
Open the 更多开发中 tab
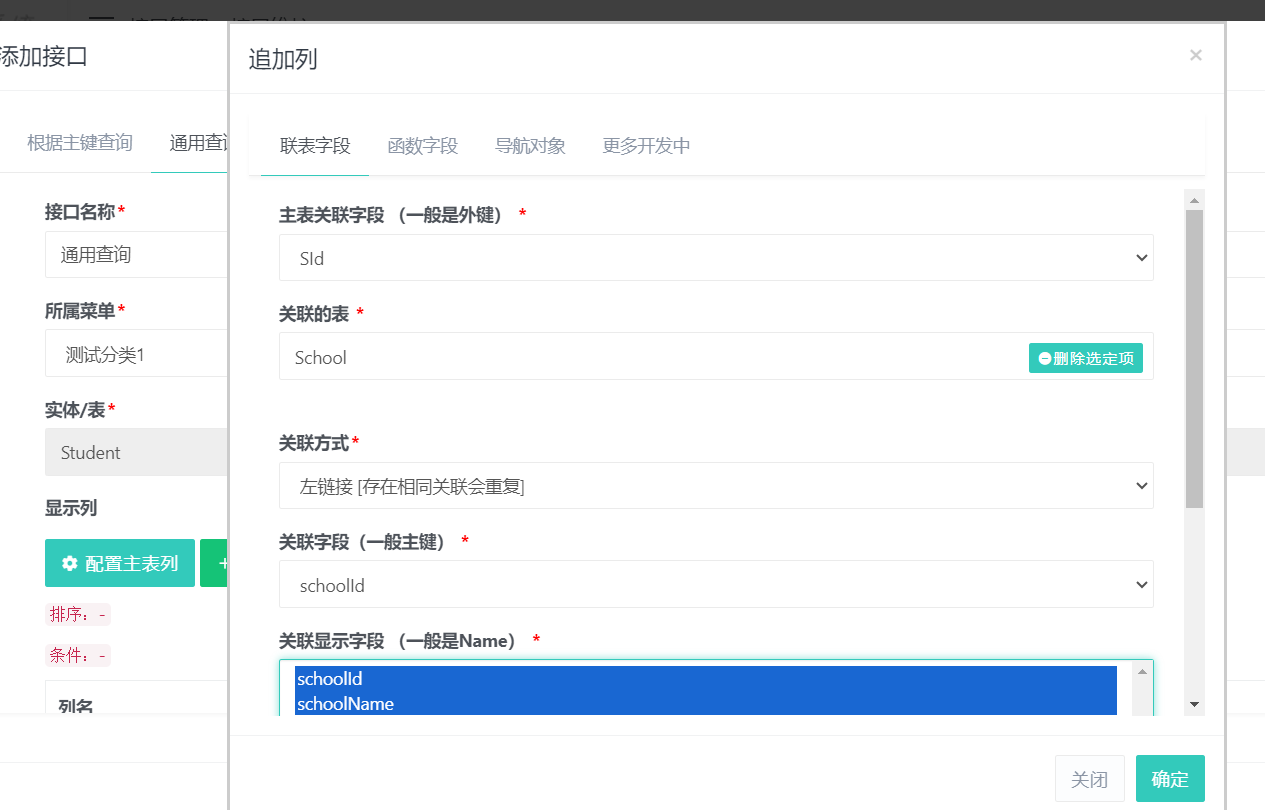(646, 145)
